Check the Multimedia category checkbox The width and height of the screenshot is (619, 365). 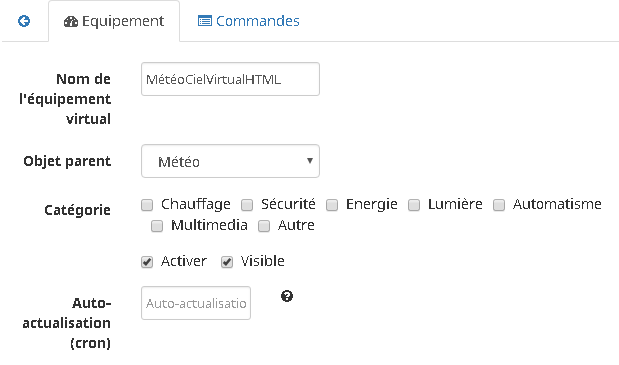tap(157, 226)
